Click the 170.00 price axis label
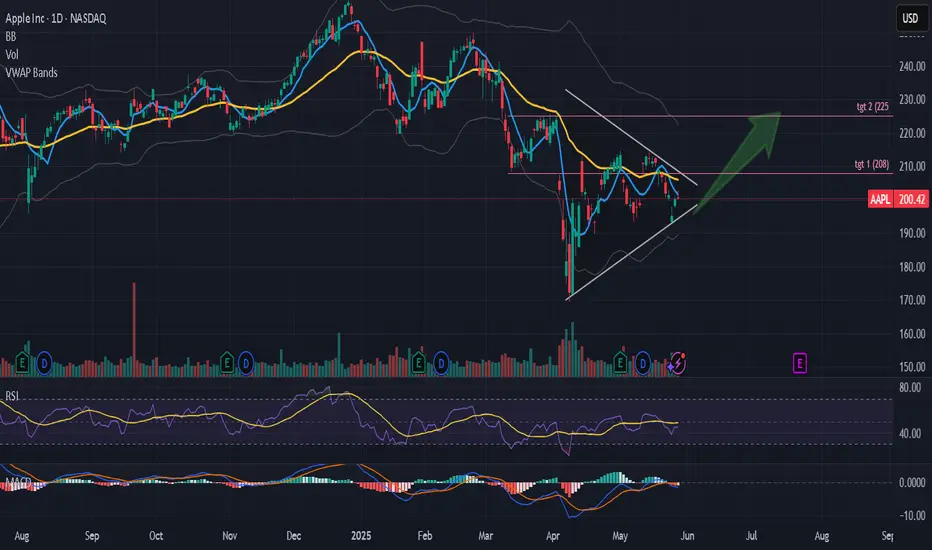The height and width of the screenshot is (550, 932). click(912, 300)
